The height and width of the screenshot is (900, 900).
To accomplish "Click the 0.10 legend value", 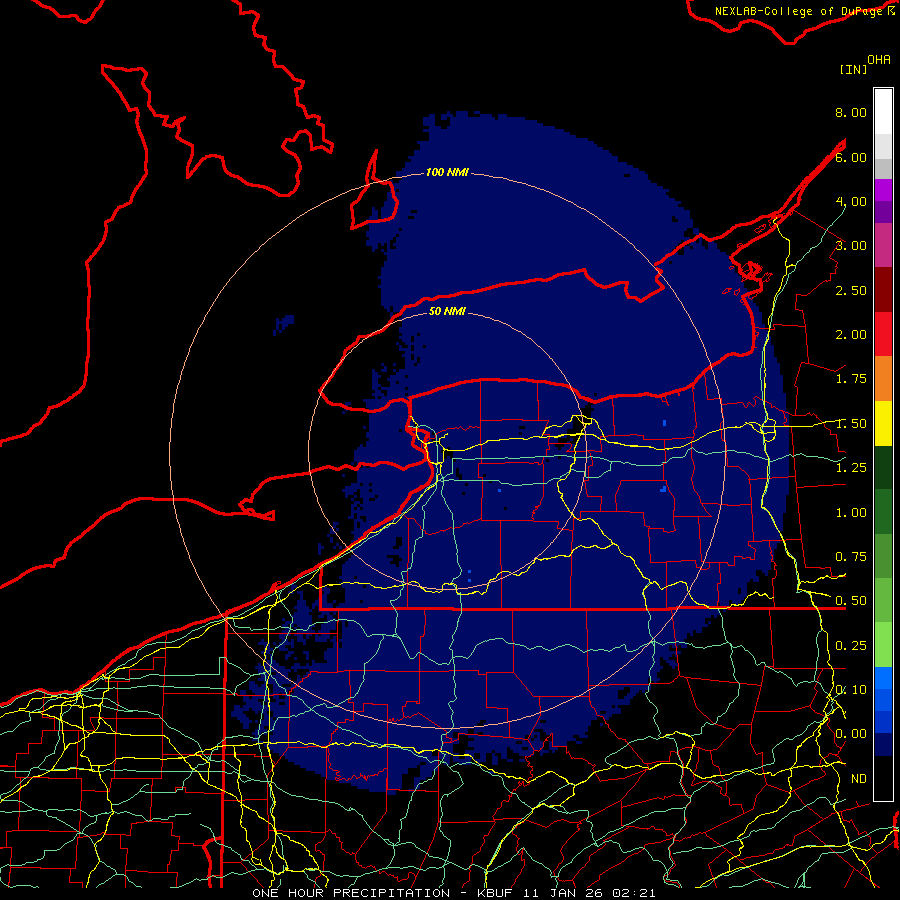I will pos(851,690).
